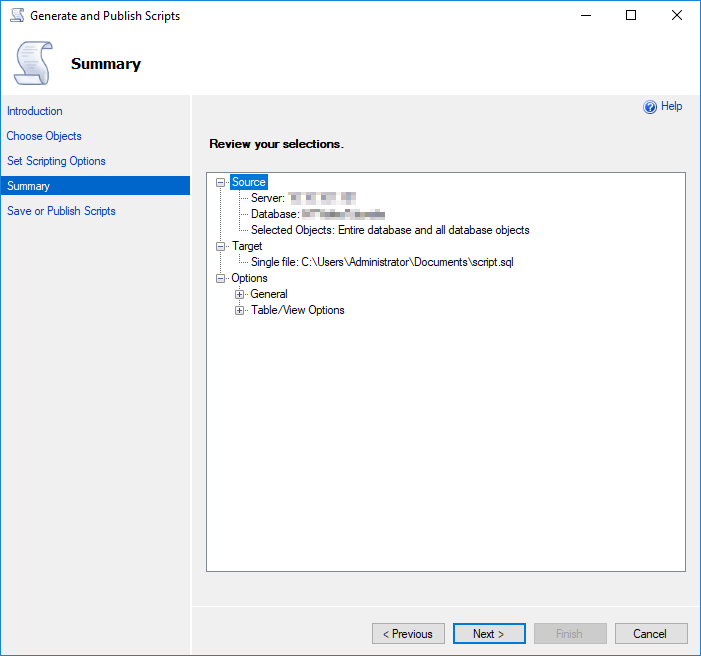701x656 pixels.
Task: Go to the Introduction step
Action: click(x=34, y=111)
